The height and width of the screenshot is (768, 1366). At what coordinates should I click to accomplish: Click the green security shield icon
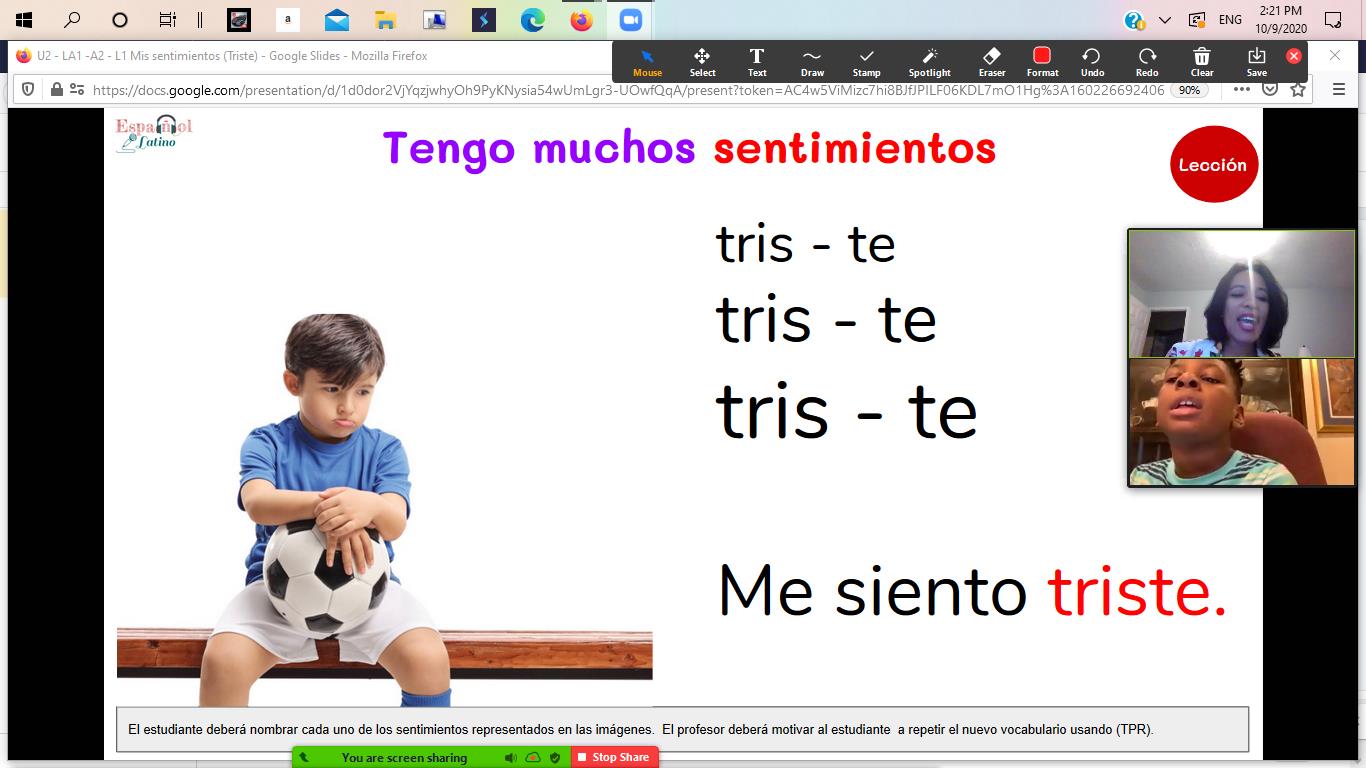pos(555,758)
